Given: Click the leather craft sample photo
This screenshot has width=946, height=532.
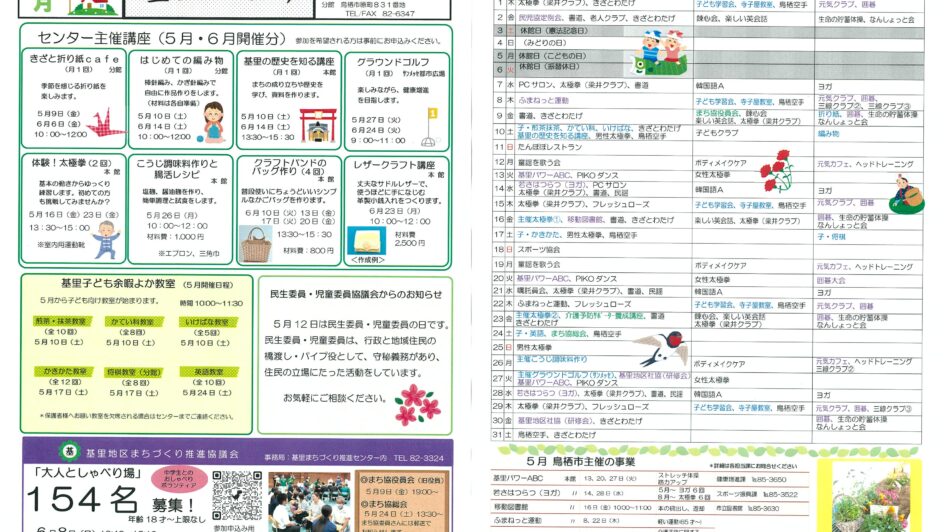Looking at the screenshot, I should pyautogui.click(x=367, y=241).
